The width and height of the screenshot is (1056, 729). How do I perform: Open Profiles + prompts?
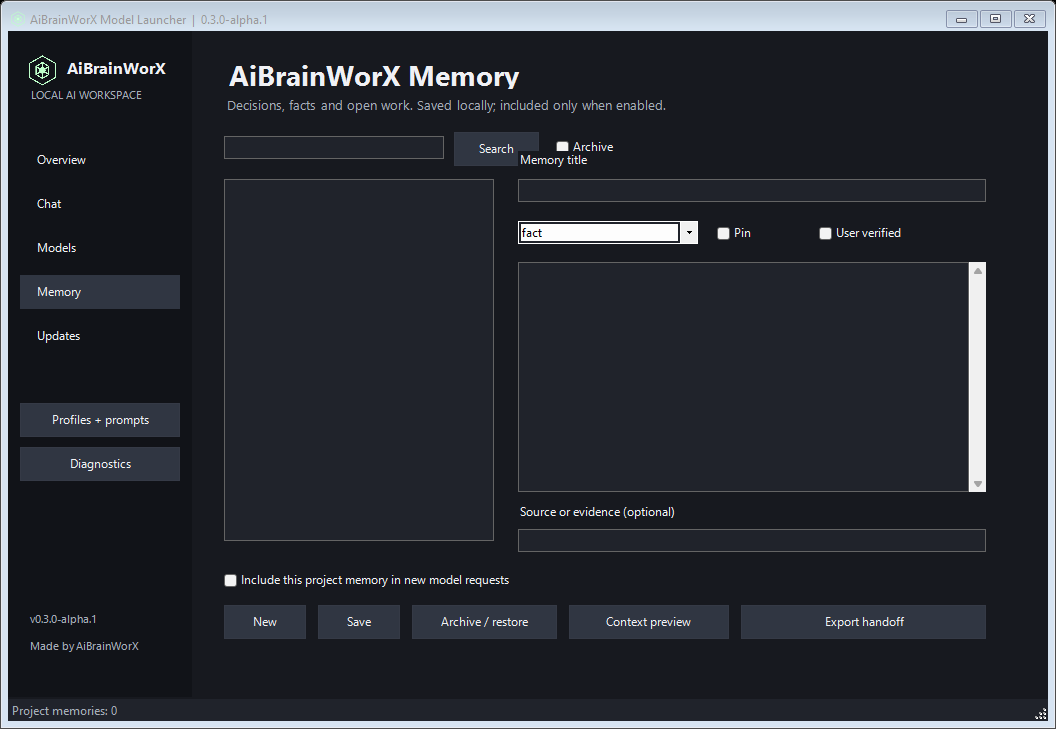[100, 420]
